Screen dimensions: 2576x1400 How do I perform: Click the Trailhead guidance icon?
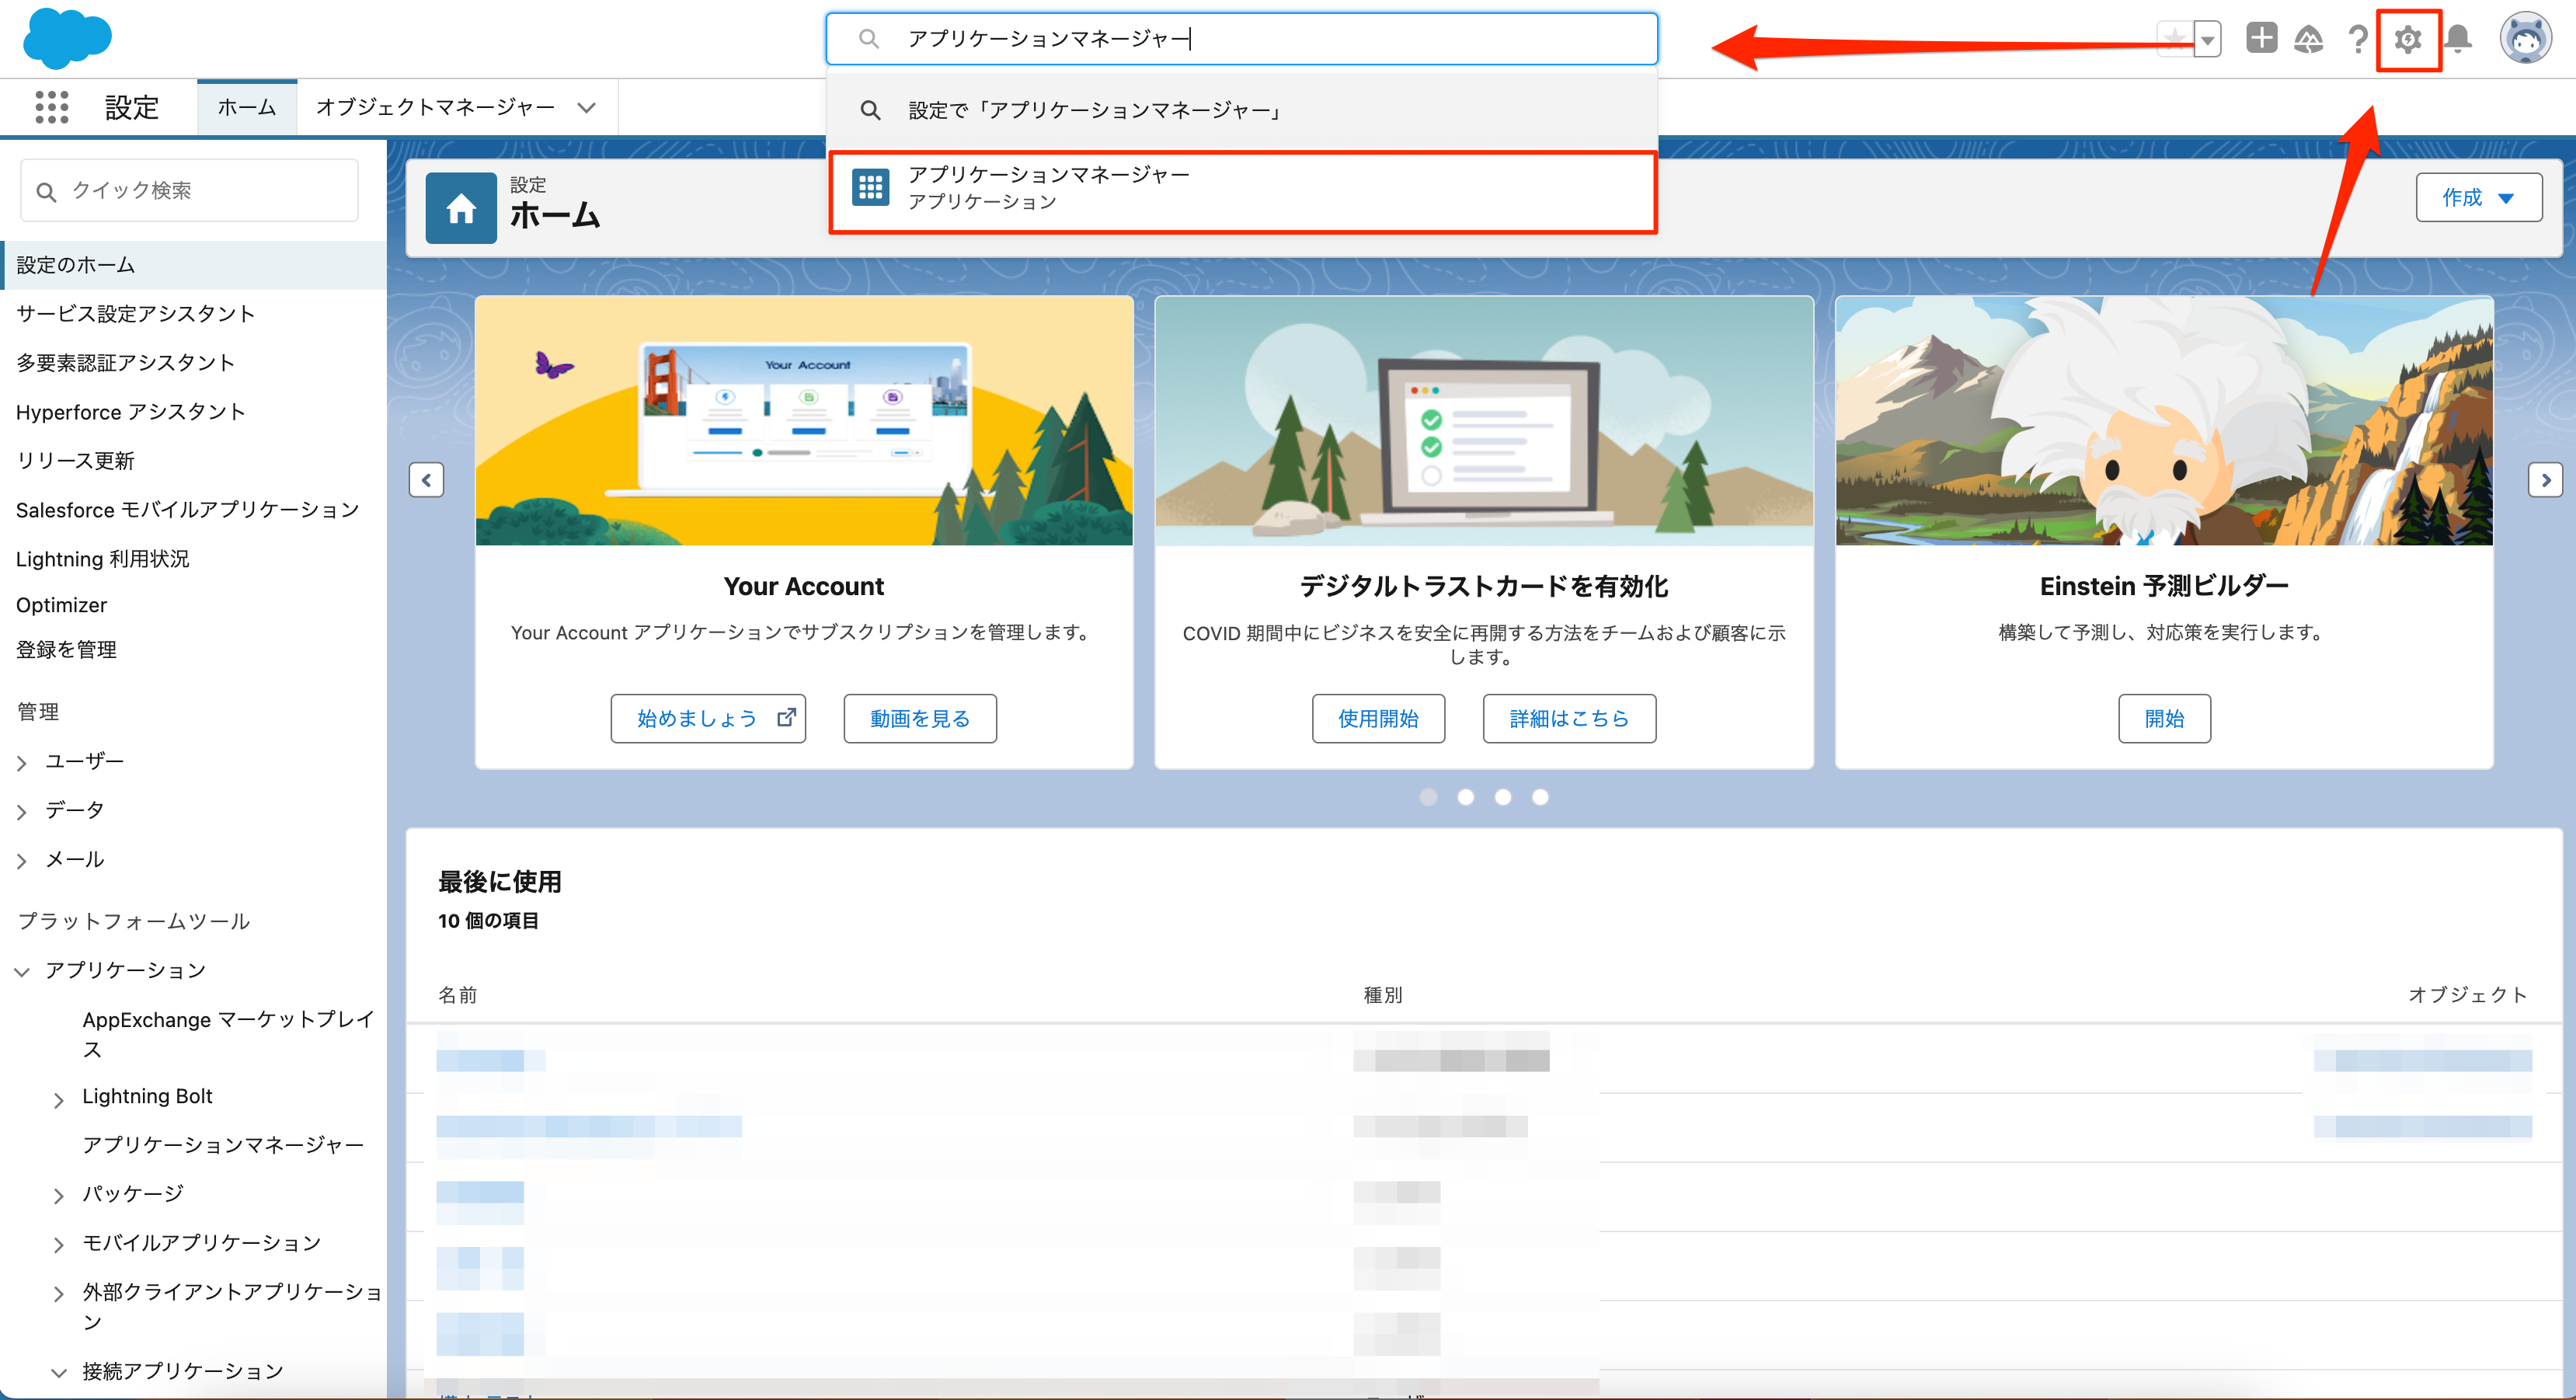2308,39
